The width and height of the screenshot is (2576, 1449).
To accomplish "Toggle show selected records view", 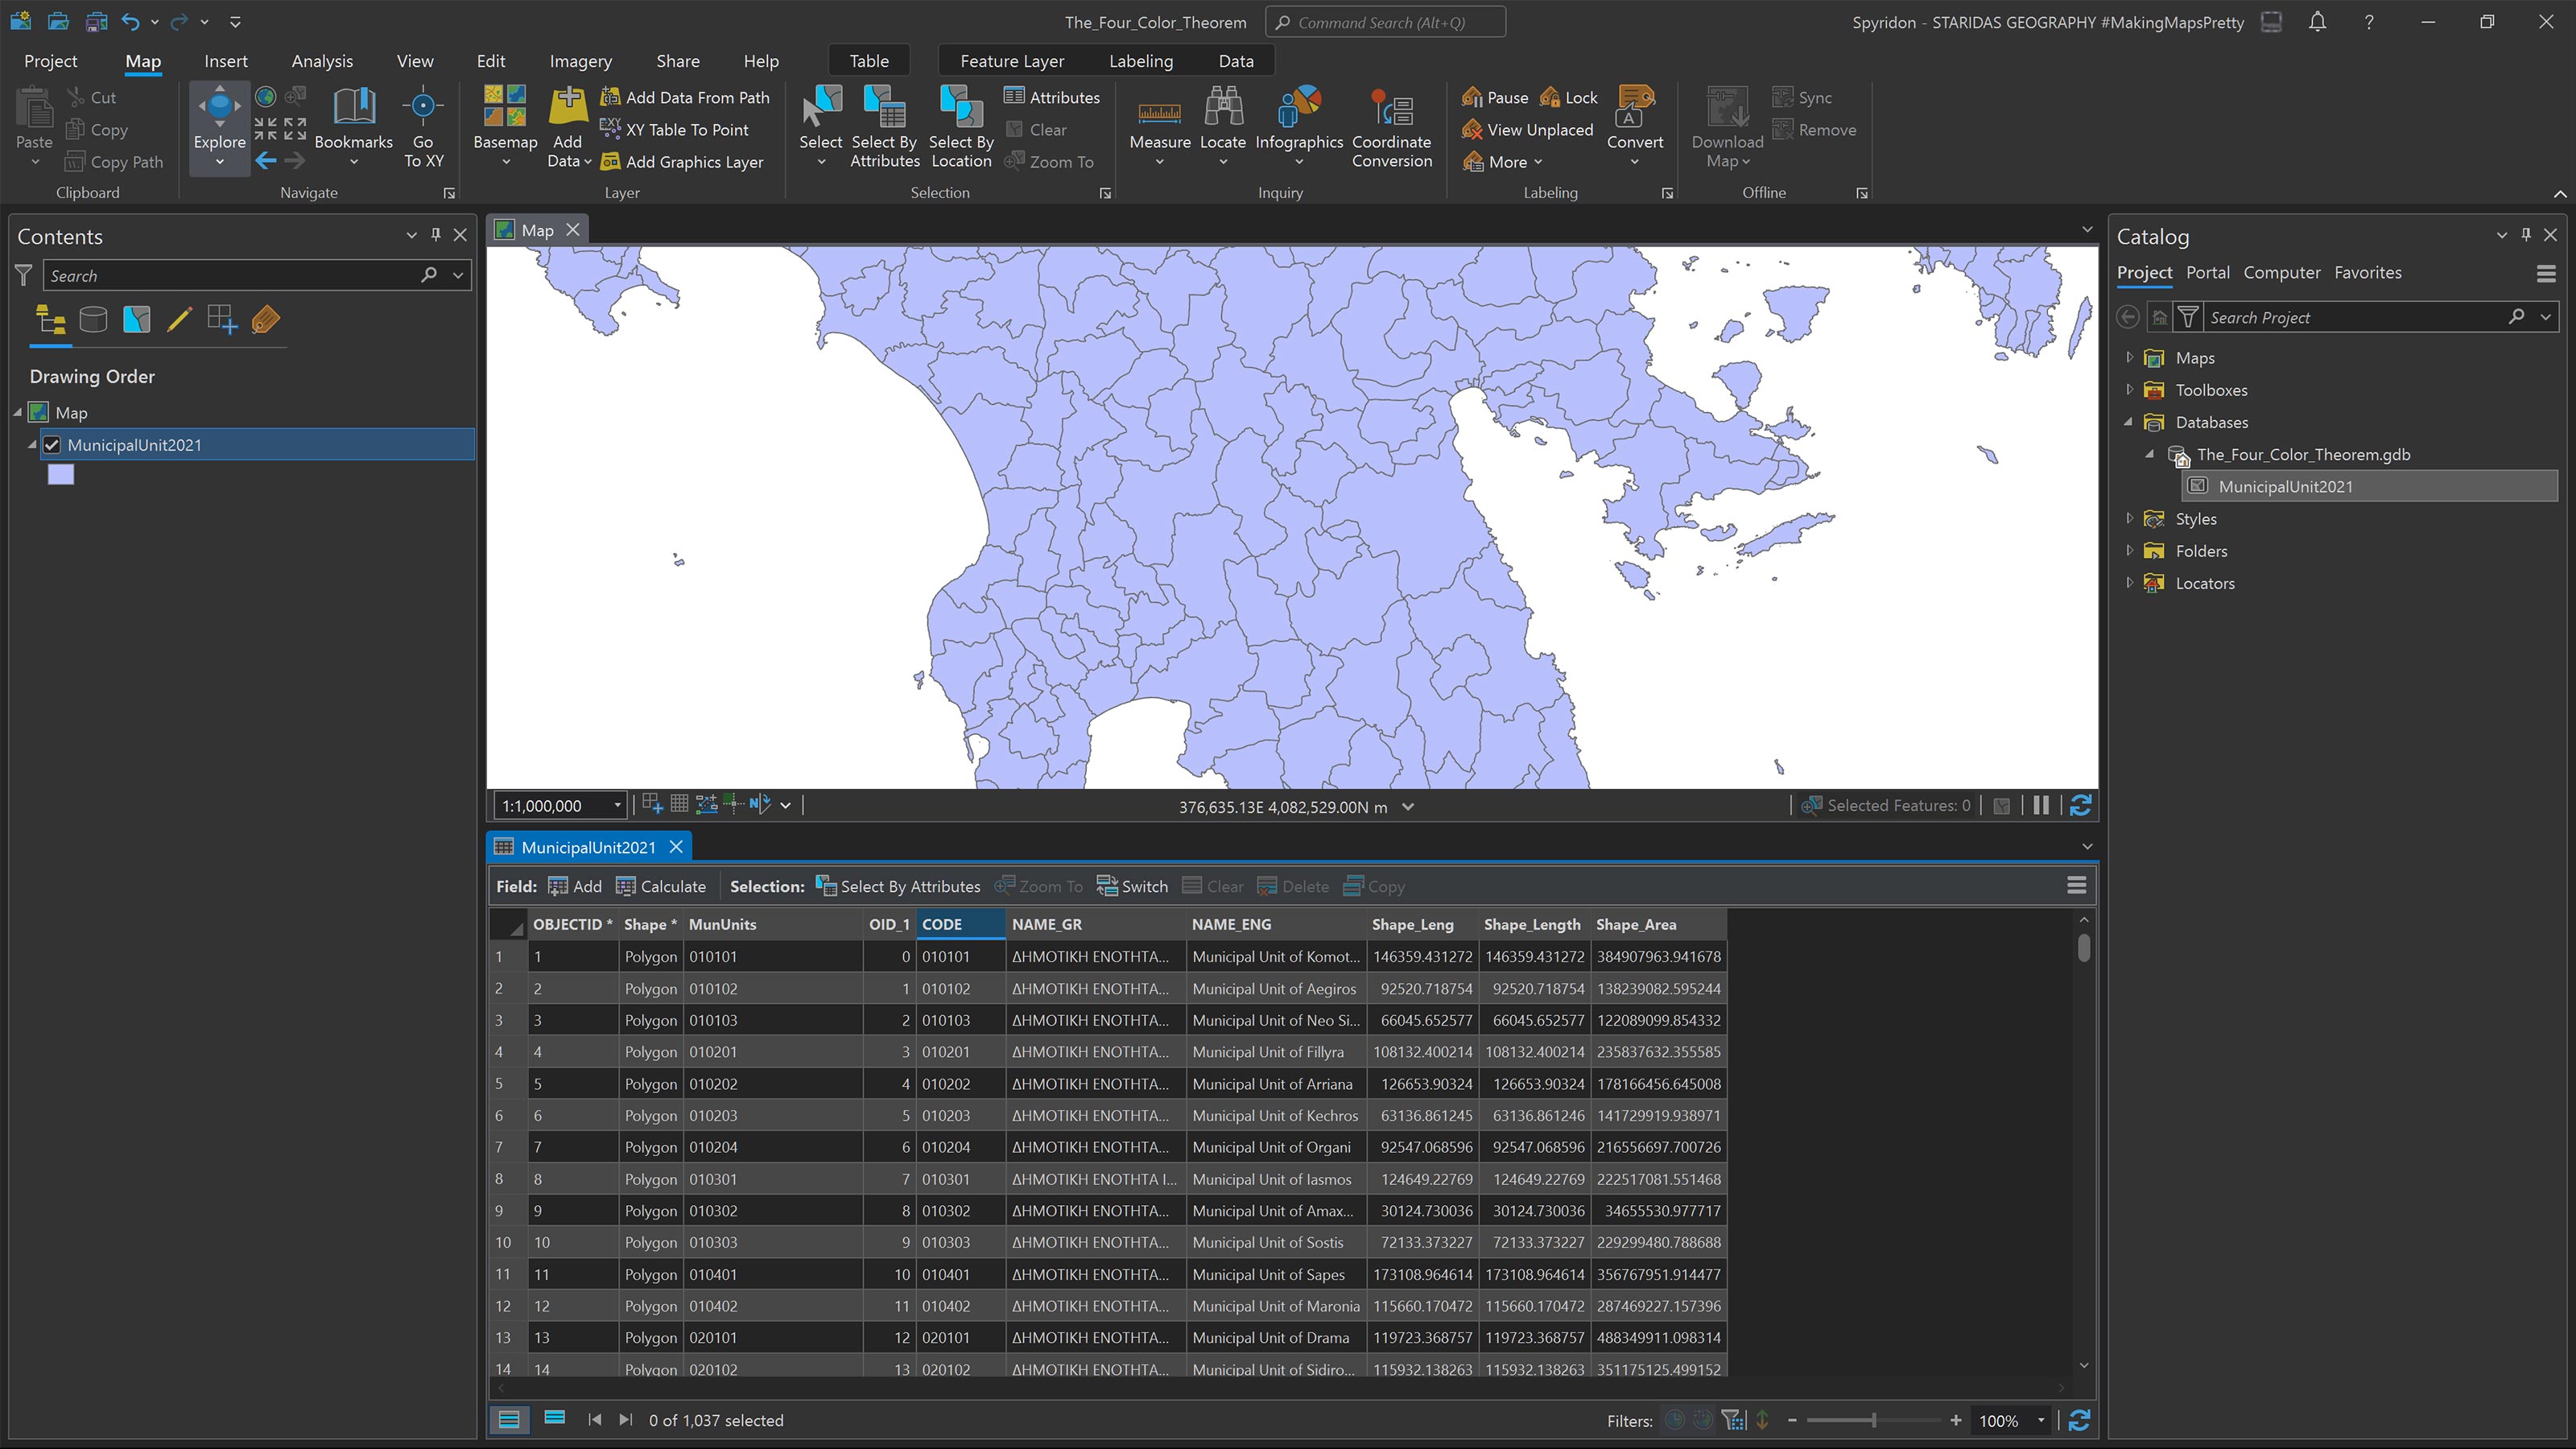I will 554,1419.
